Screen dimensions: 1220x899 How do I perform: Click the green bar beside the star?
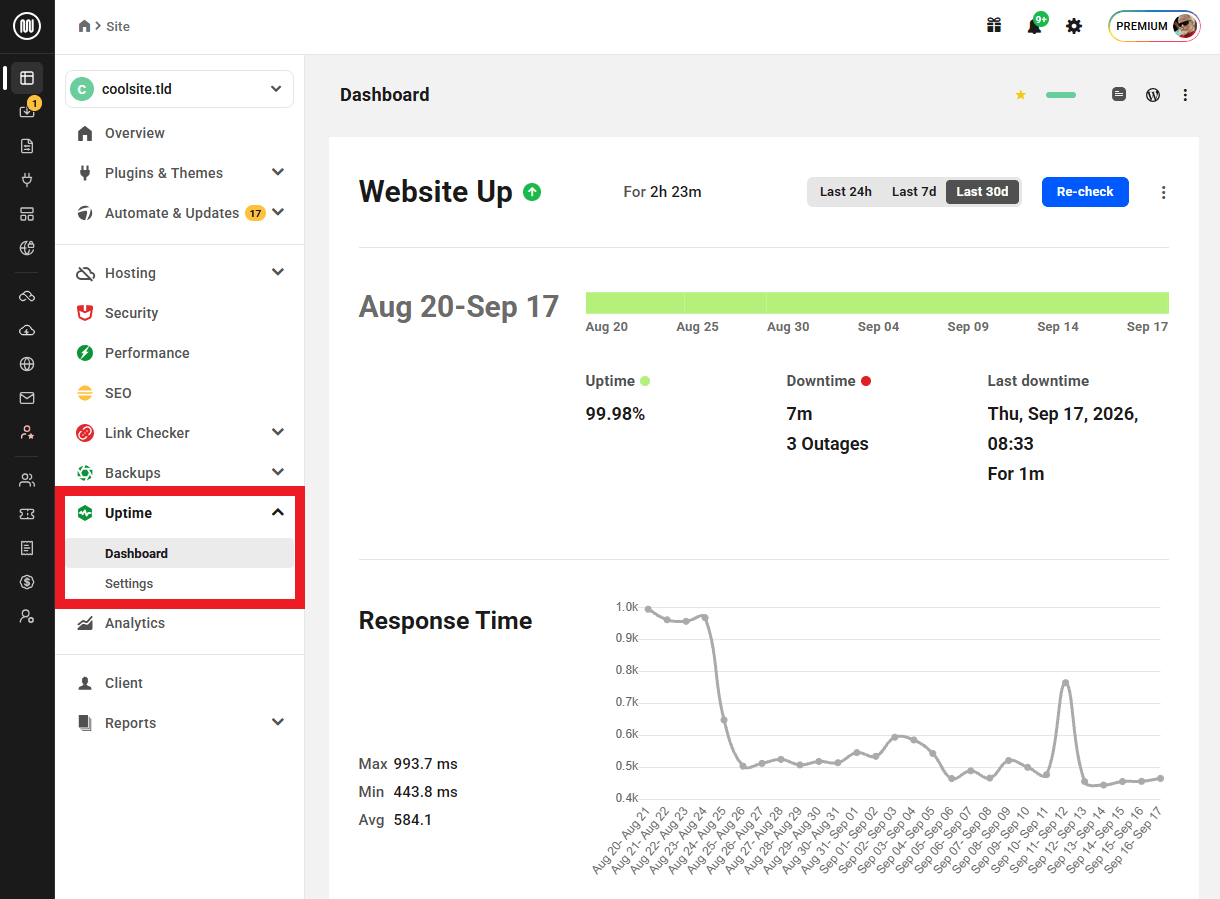pos(1061,95)
